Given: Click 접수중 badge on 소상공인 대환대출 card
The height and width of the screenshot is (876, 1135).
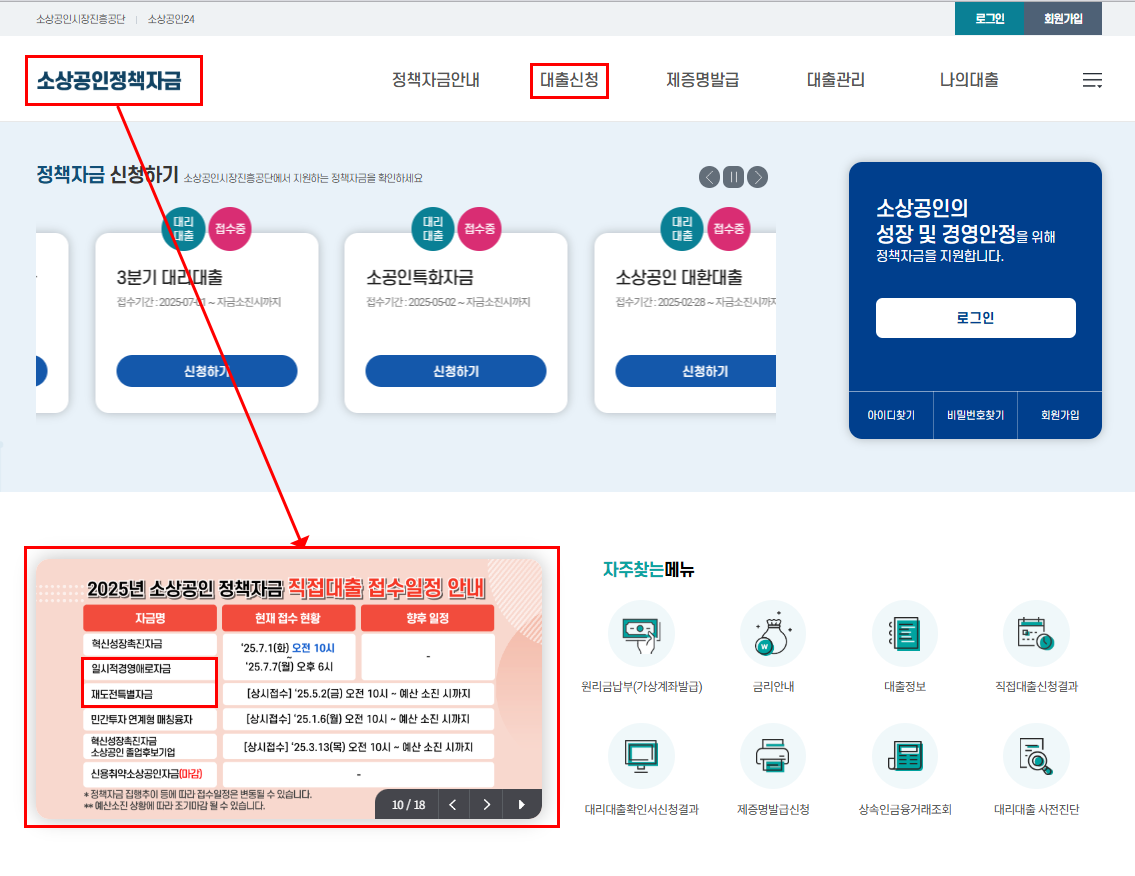Looking at the screenshot, I should coord(728,229).
